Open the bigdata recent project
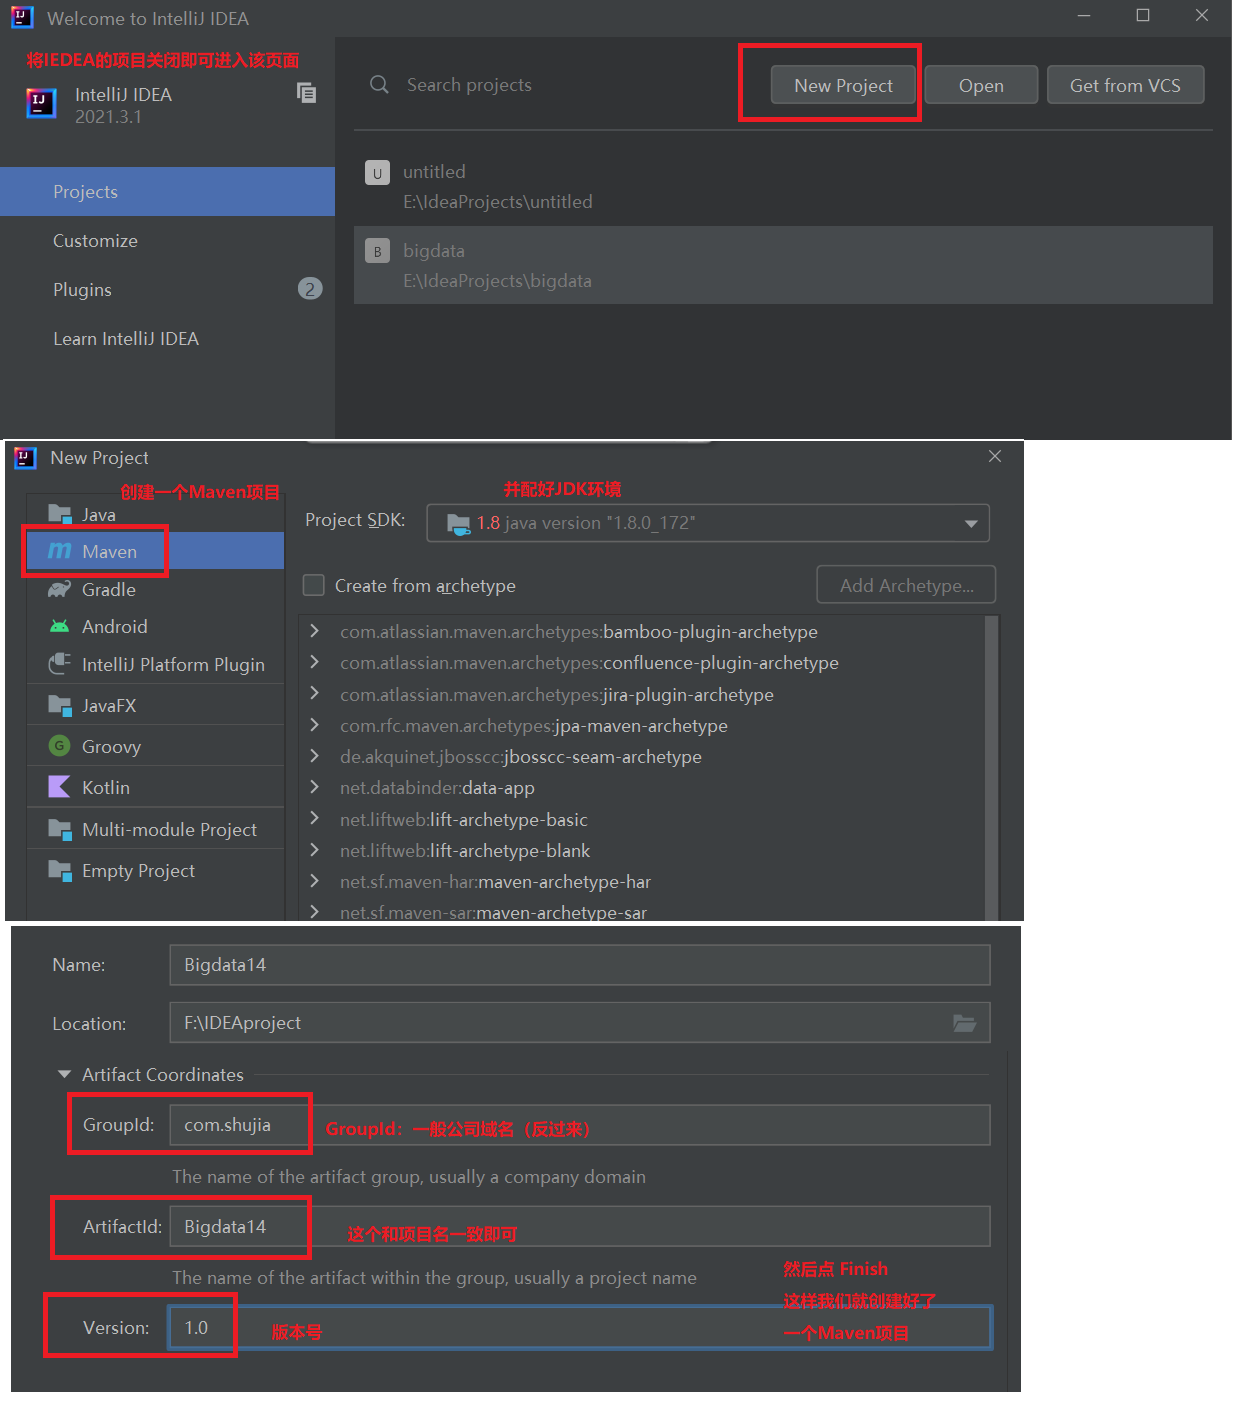This screenshot has height=1409, width=1247. coord(783,265)
